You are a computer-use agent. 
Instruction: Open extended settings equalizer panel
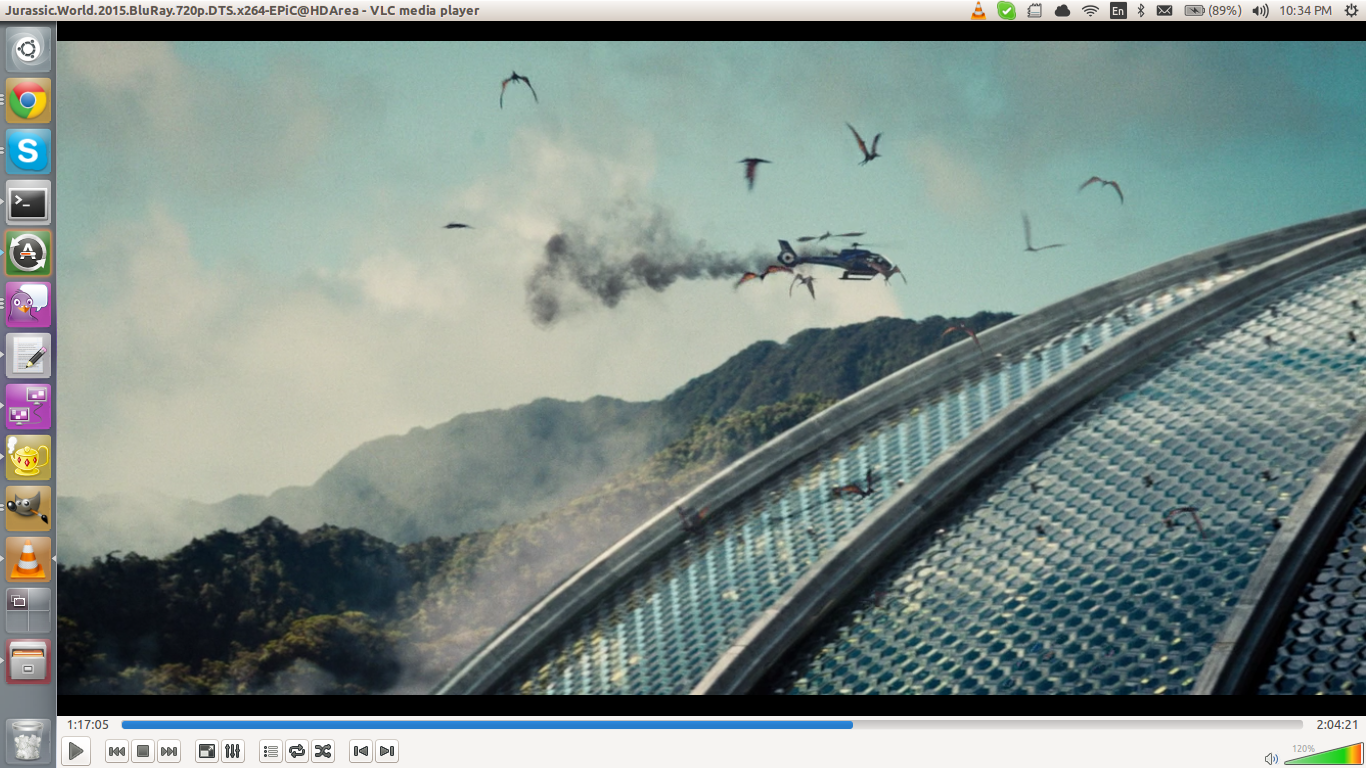[x=232, y=751]
